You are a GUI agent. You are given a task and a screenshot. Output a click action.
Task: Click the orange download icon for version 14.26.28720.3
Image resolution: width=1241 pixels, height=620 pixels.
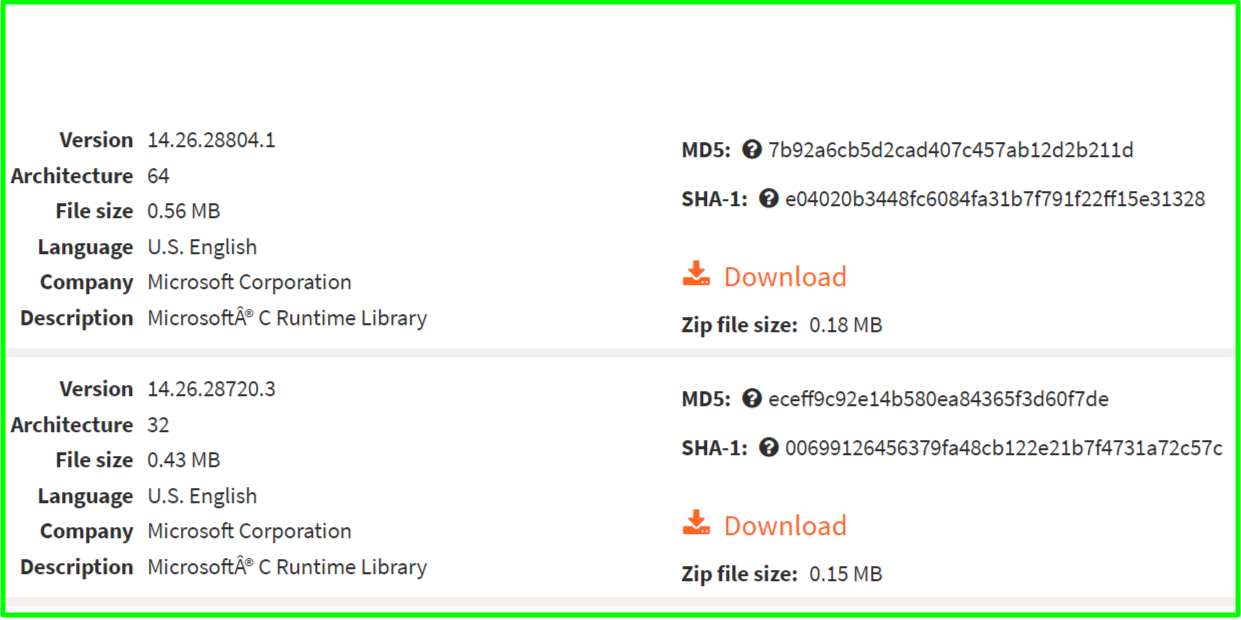[696, 524]
